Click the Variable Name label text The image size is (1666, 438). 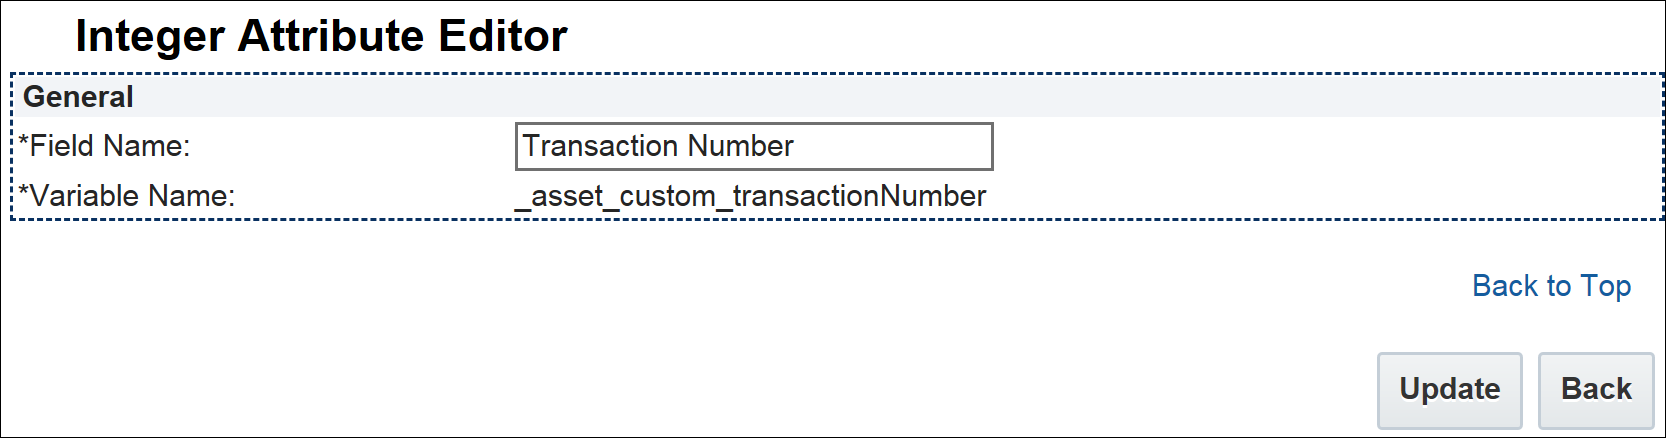point(132,196)
